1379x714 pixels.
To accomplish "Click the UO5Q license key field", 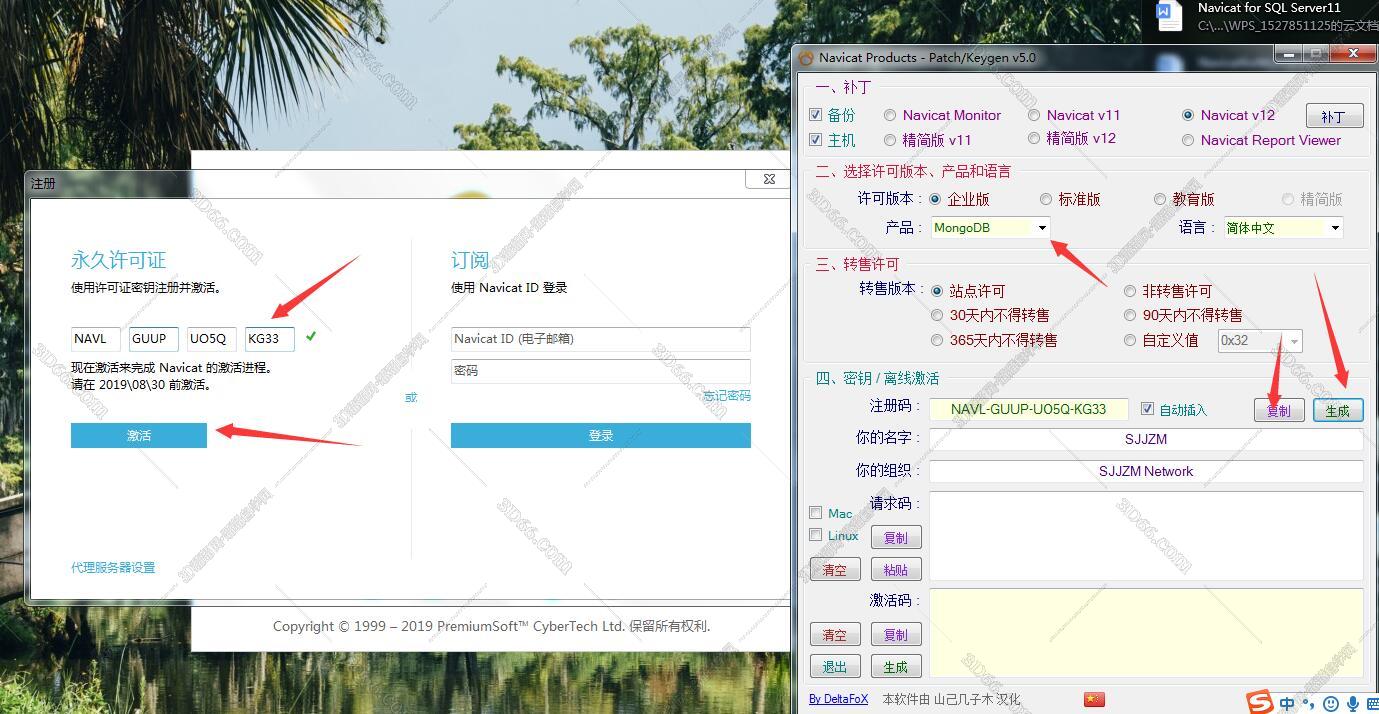I will pyautogui.click(x=212, y=339).
